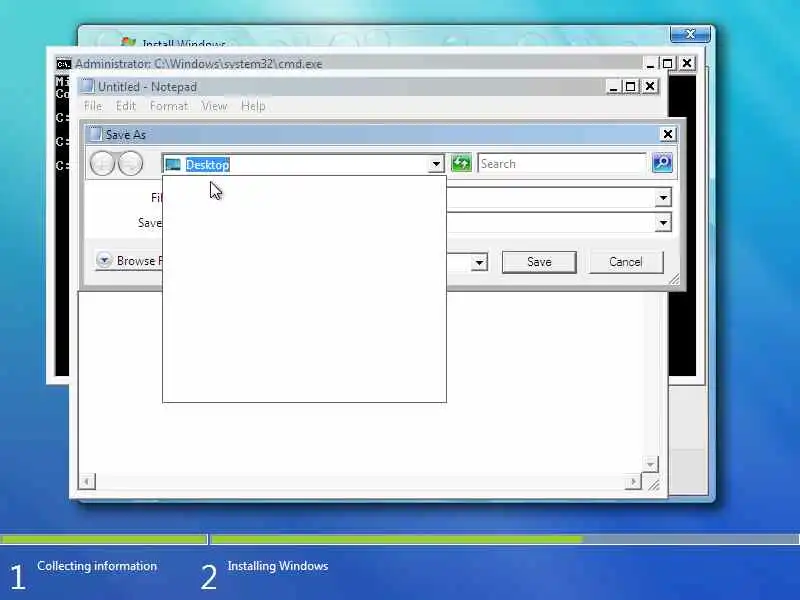800x600 pixels.
Task: Click the Collecting information progress bar
Action: pos(104,539)
